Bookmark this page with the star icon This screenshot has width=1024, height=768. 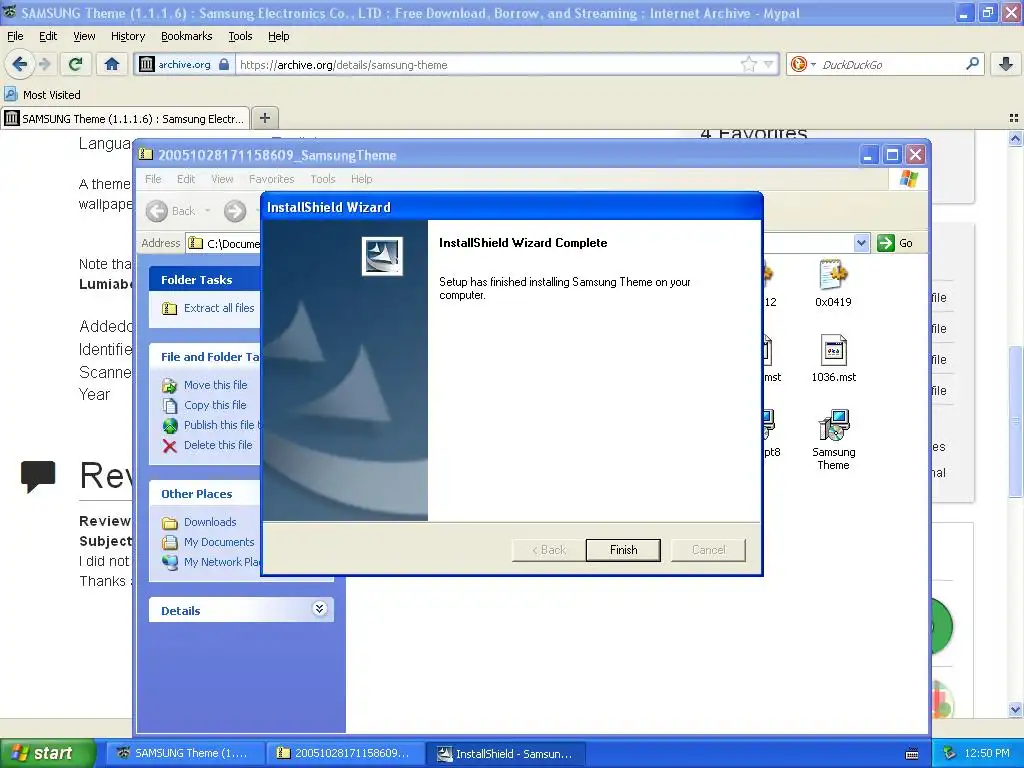748,64
